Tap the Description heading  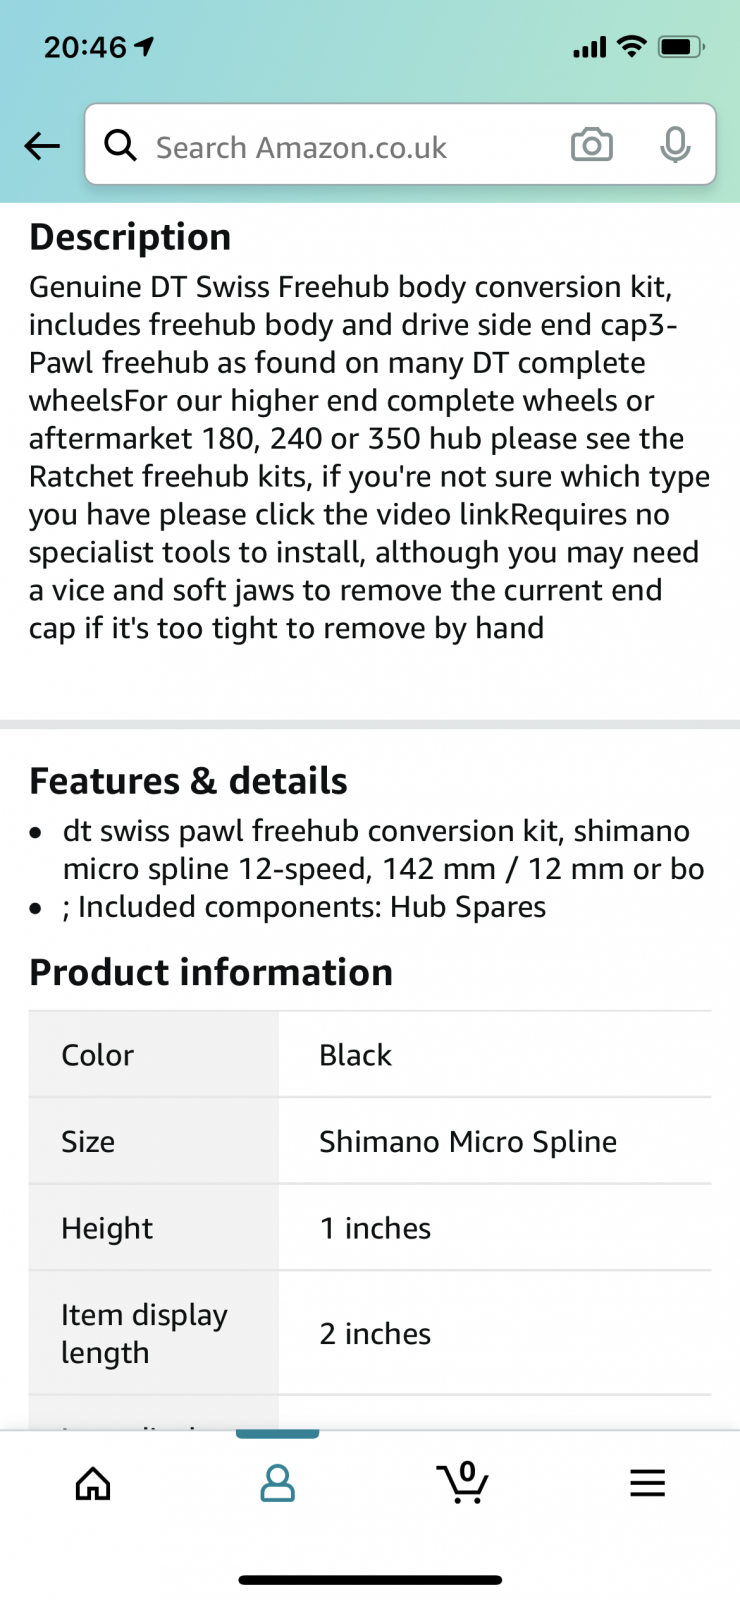click(130, 237)
